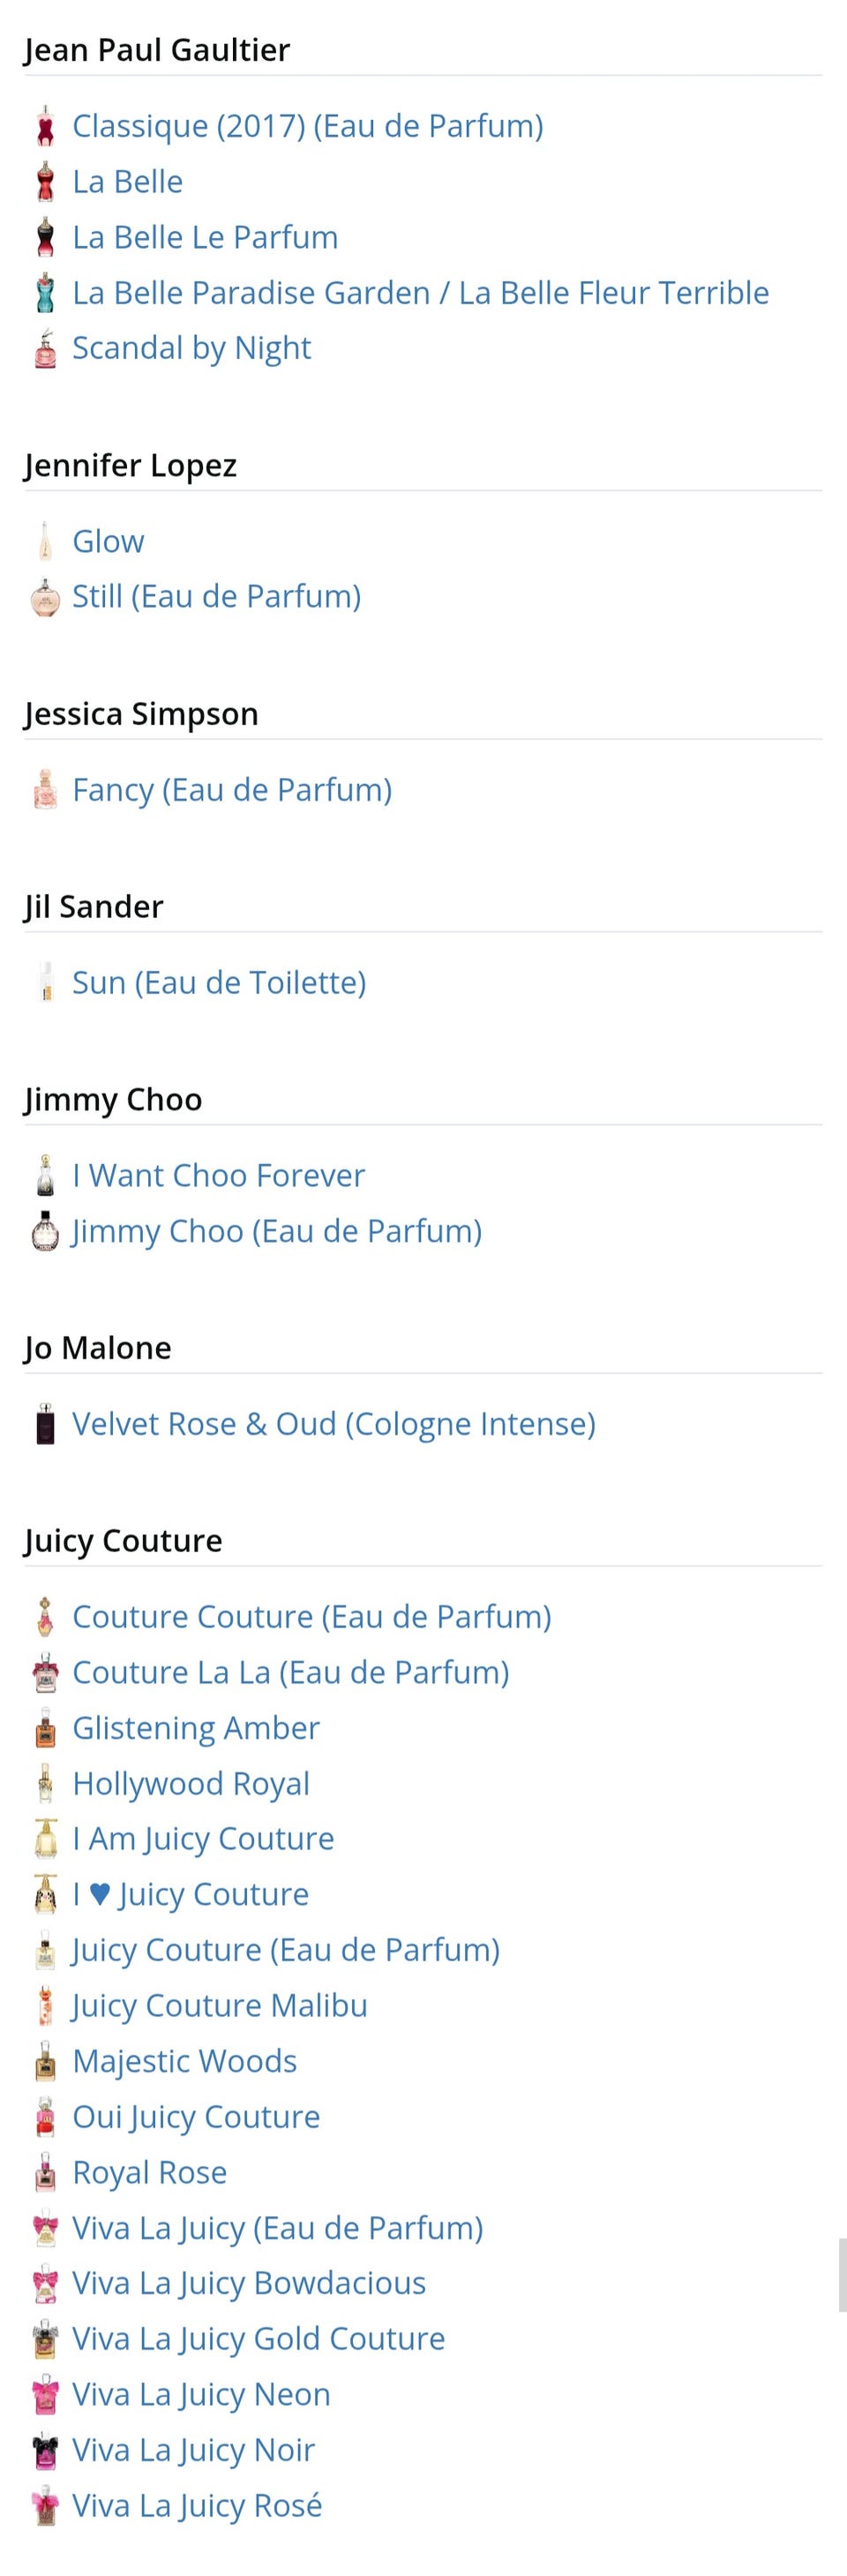Click the Fancy pink bottle thumbnail

click(x=45, y=791)
